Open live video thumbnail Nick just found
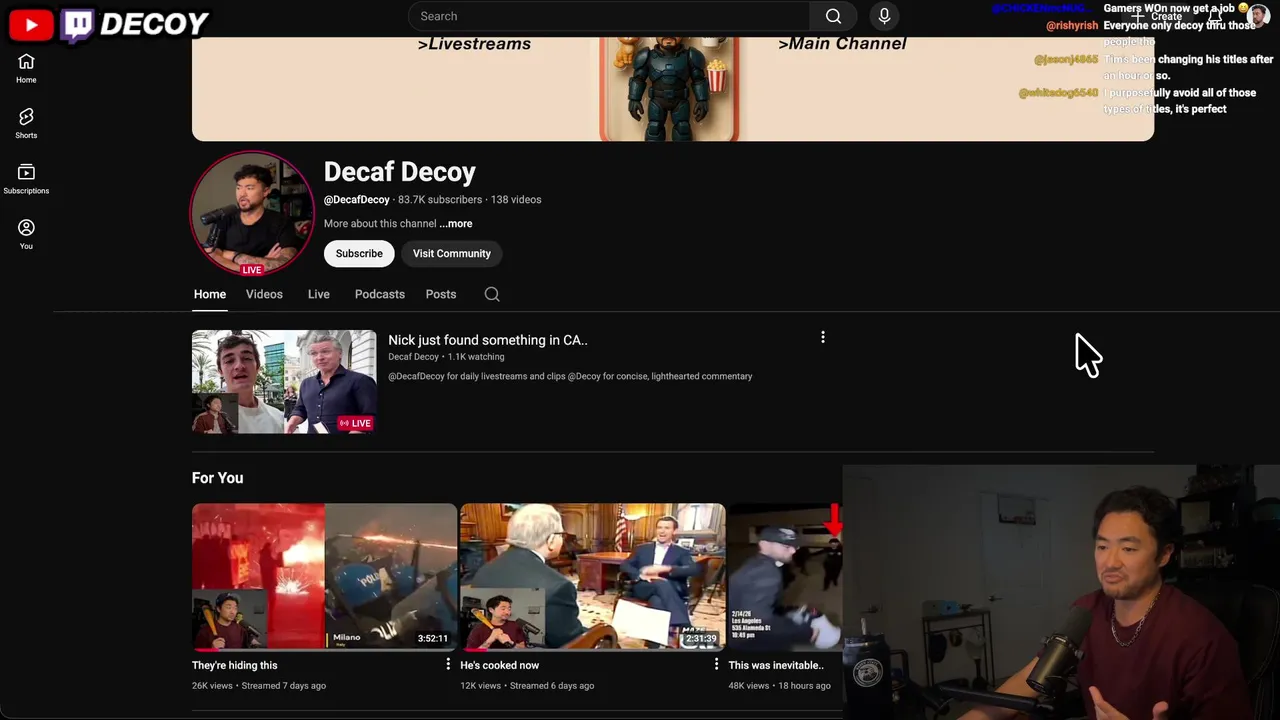This screenshot has height=720, width=1280. point(284,382)
